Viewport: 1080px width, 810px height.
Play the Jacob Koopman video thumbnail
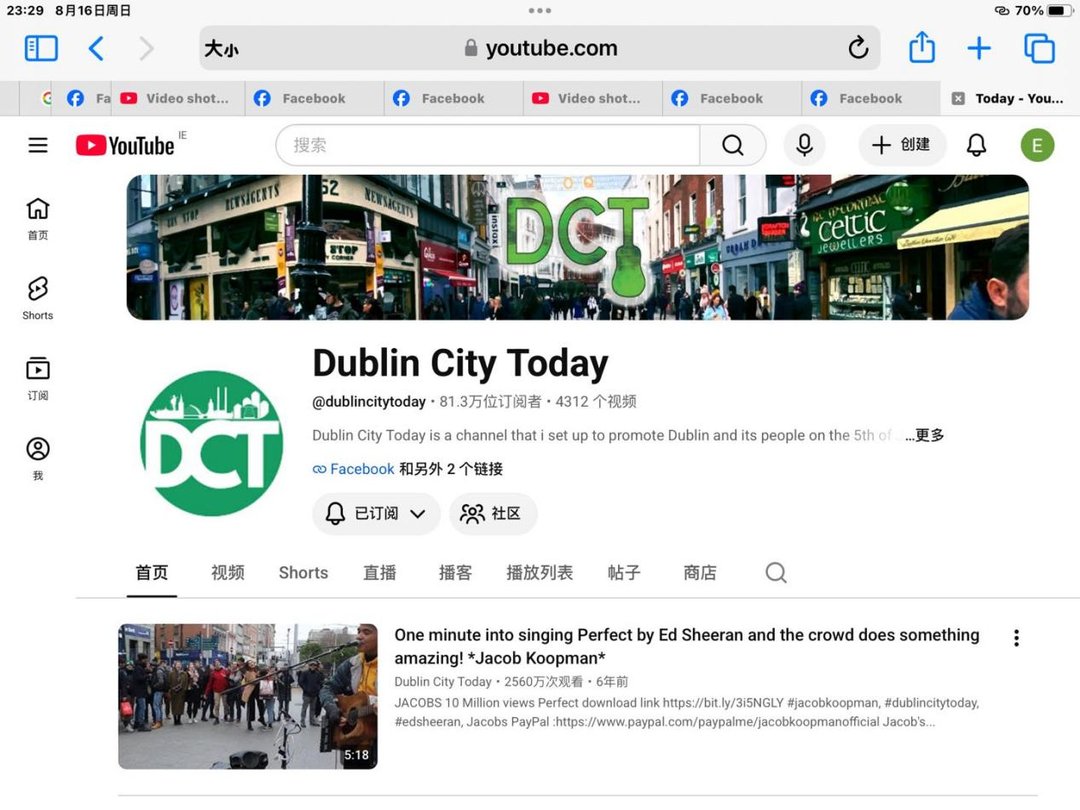(248, 696)
